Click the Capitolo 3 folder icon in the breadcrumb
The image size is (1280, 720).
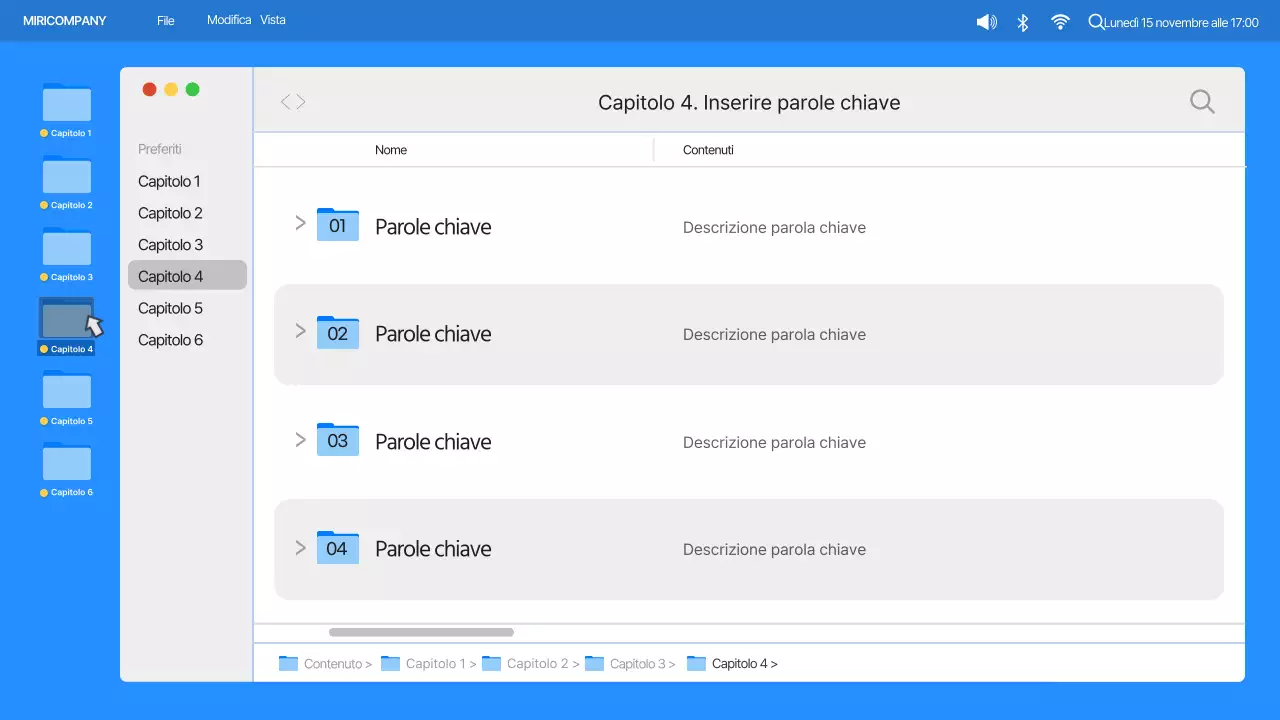[594, 663]
